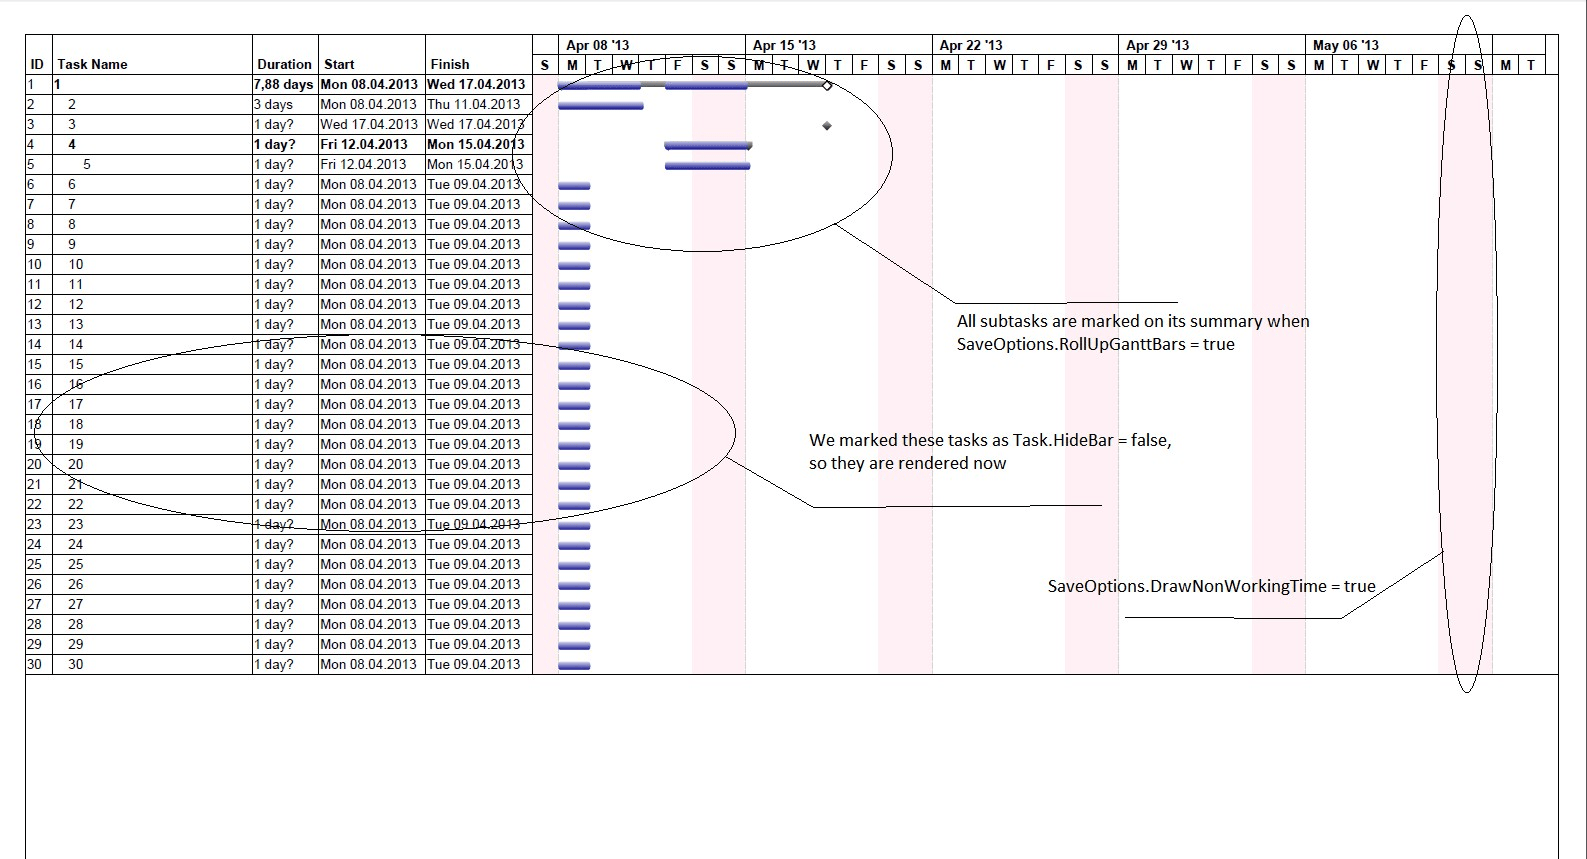Viewport: 1587px width, 859px height.
Task: Select the May 06 '13 week header
Action: click(1399, 45)
